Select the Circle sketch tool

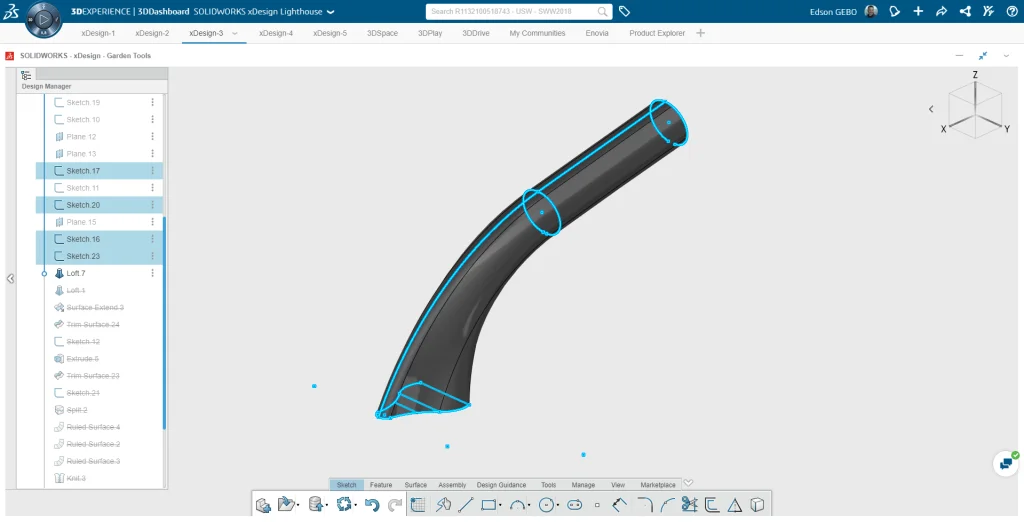click(x=547, y=505)
